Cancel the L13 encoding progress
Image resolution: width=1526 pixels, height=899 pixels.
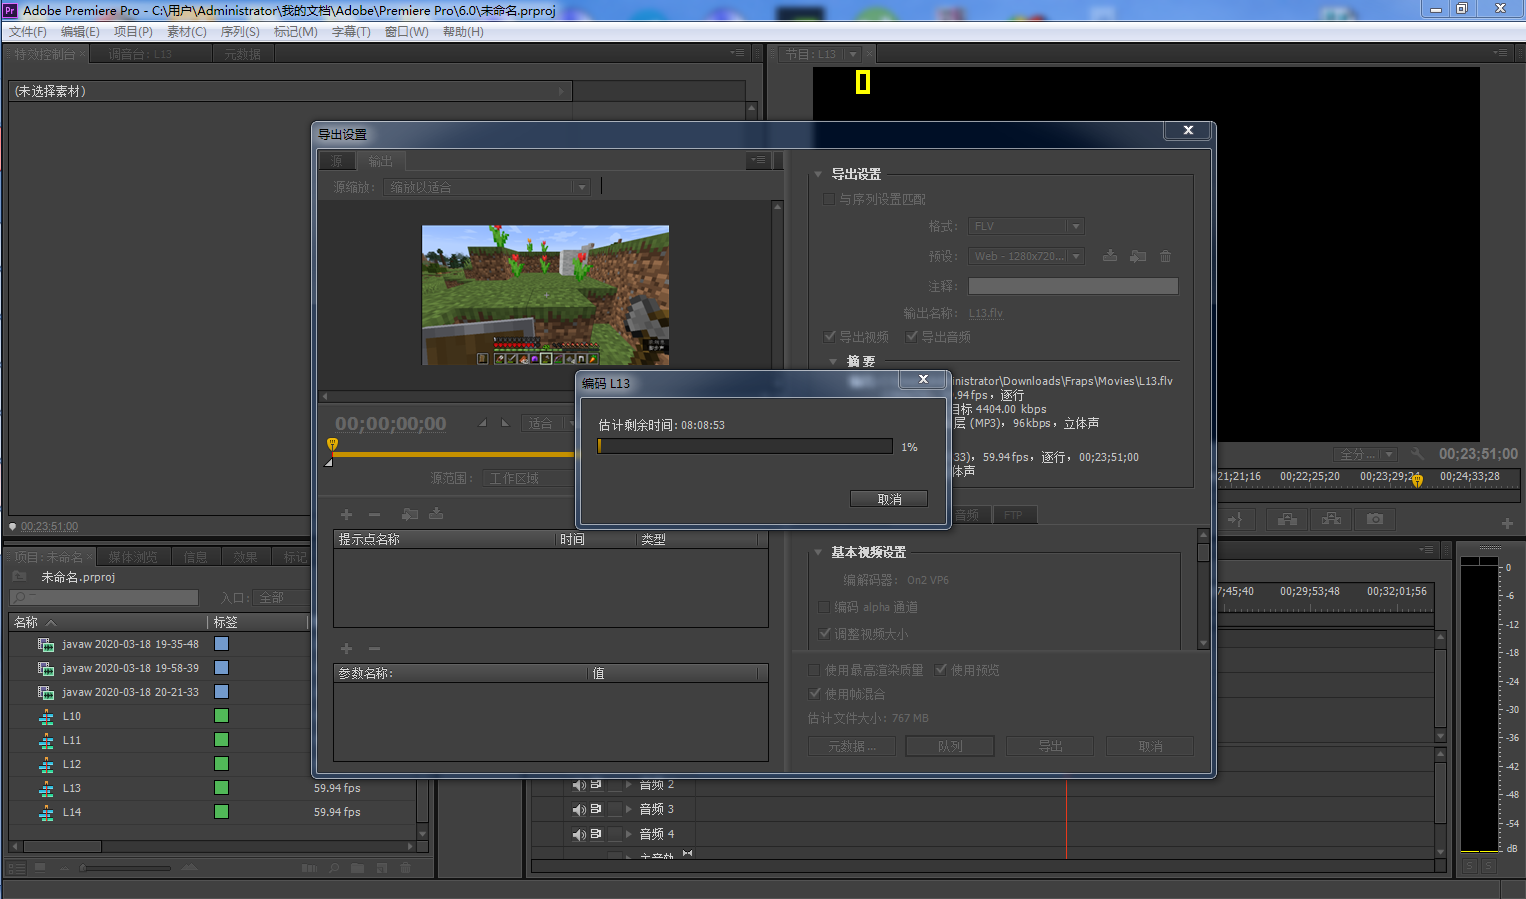pyautogui.click(x=889, y=499)
